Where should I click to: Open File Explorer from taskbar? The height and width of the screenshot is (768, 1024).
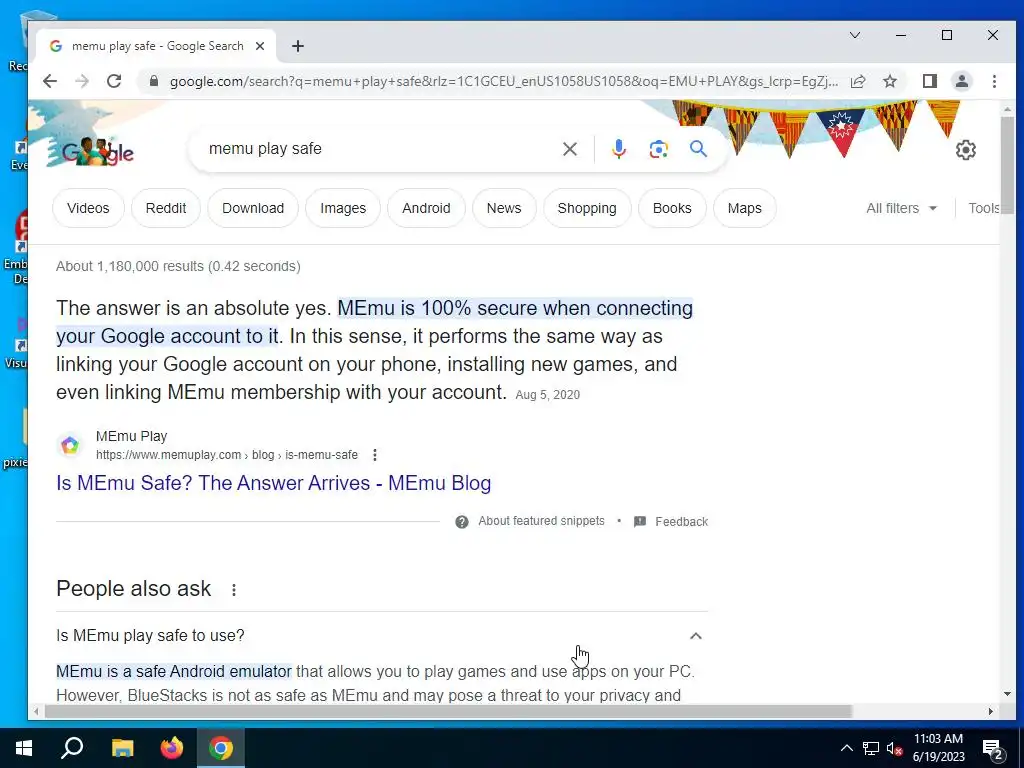(122, 748)
